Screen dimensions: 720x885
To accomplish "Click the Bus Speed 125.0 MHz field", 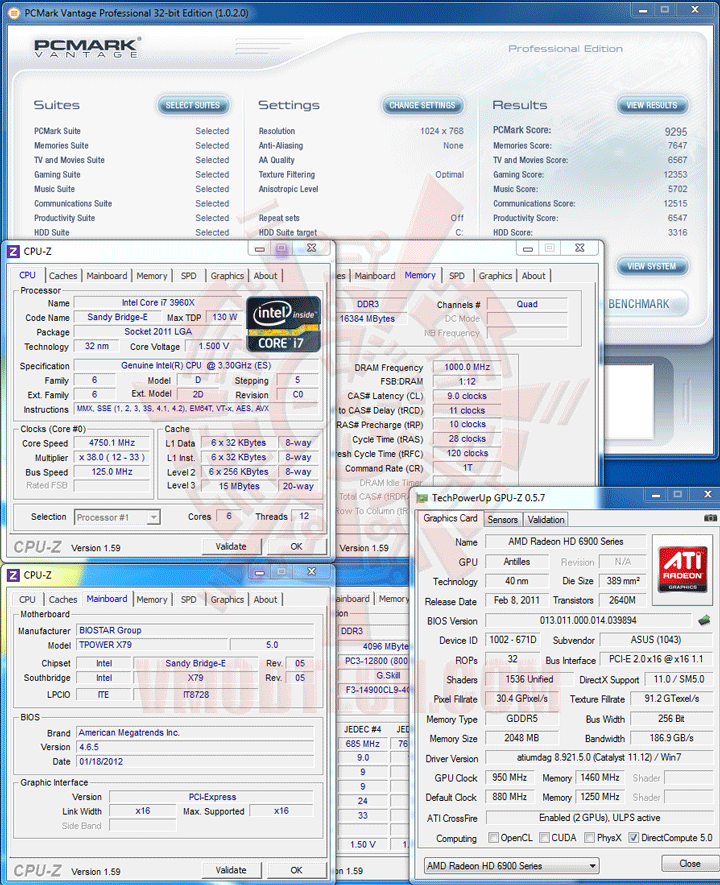I will tap(112, 472).
